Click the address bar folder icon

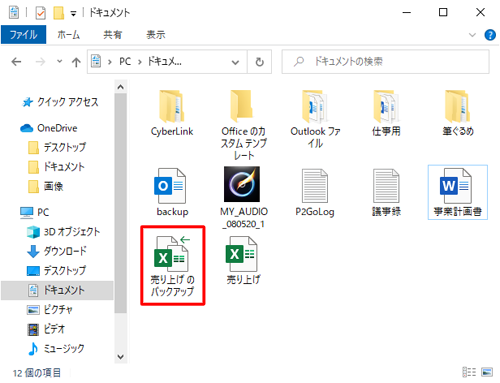[x=96, y=62]
